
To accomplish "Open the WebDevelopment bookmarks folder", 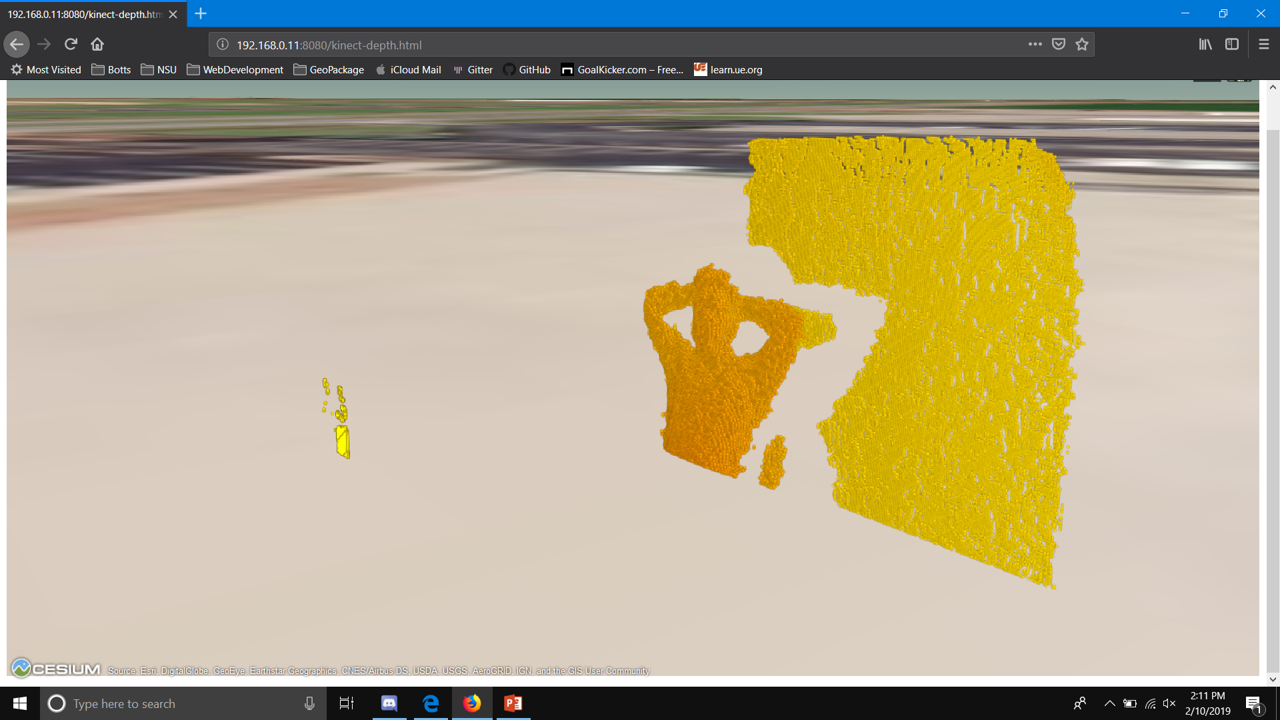I will coord(235,70).
